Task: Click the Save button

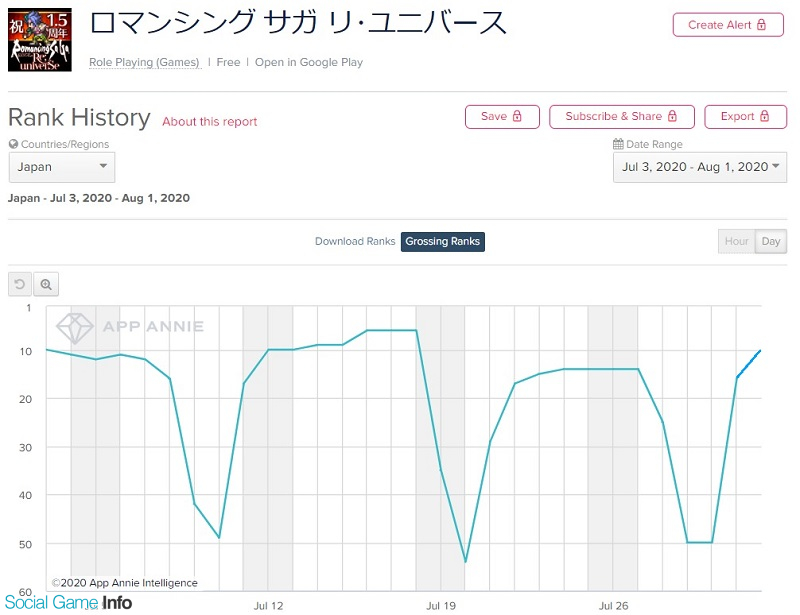Action: click(x=502, y=117)
